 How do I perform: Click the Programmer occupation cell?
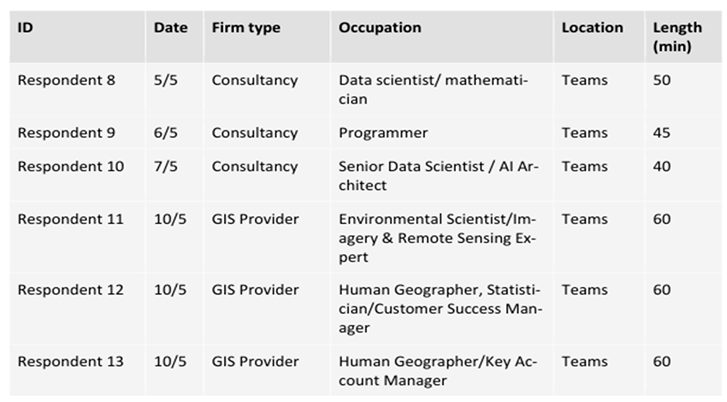pos(383,133)
